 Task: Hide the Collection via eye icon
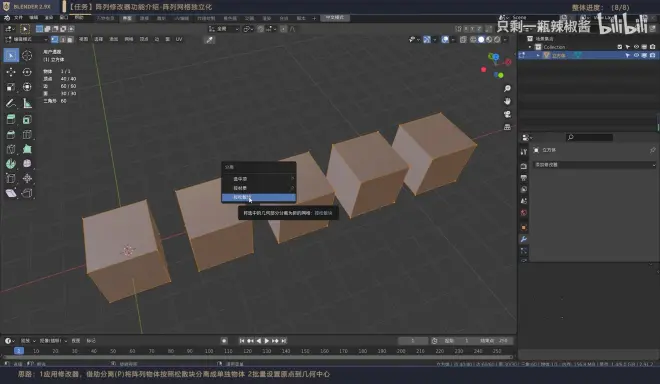click(x=636, y=47)
